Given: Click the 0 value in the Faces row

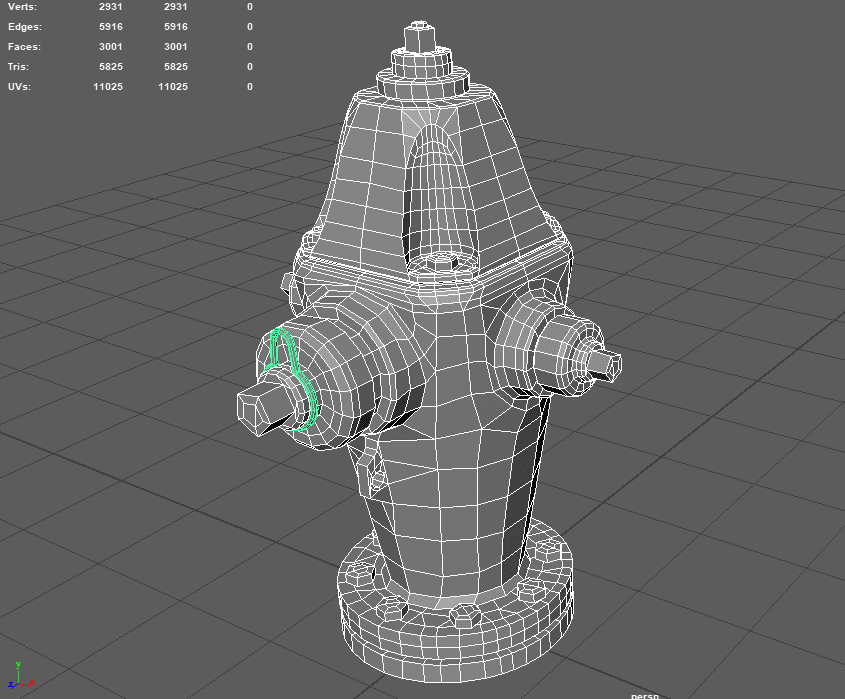Looking at the screenshot, I should click(x=250, y=47).
